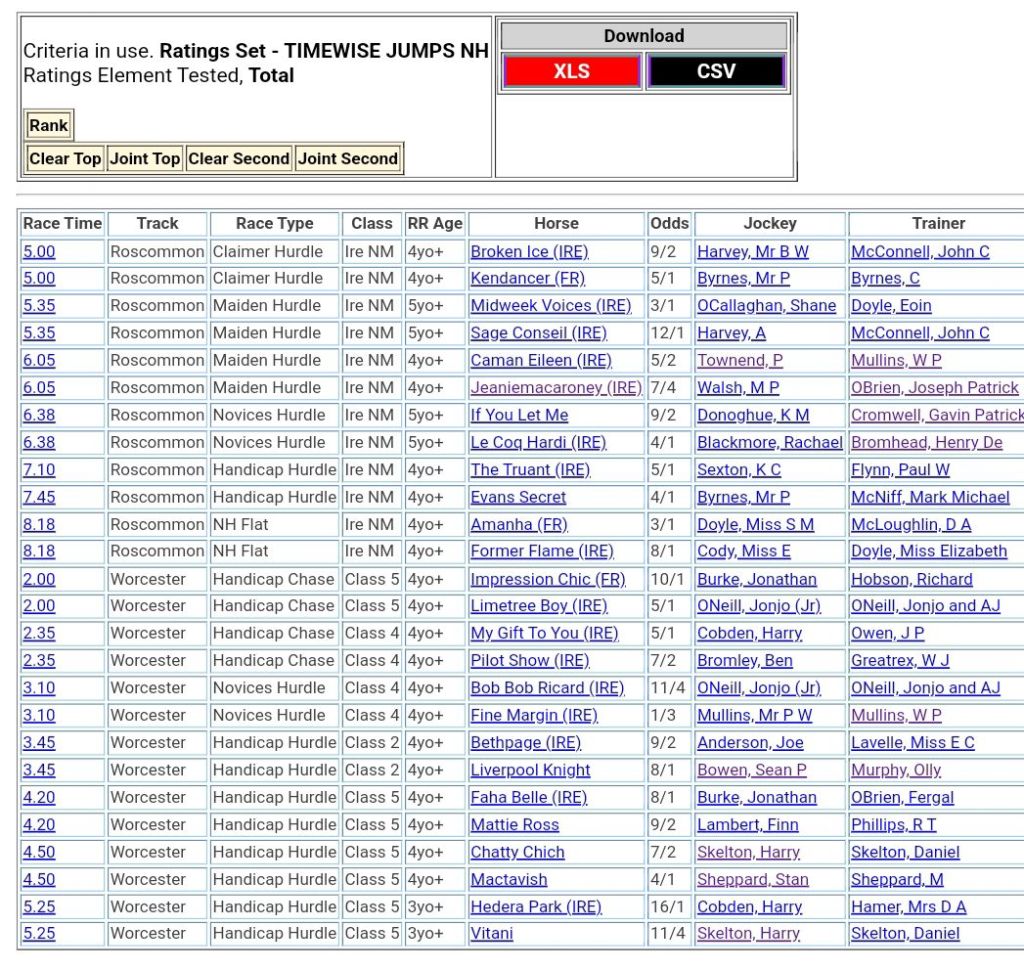Open jockey Blackmore, Rachael link
The height and width of the screenshot is (970, 1024).
click(x=769, y=443)
